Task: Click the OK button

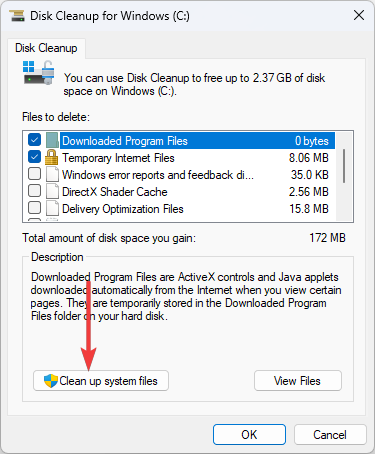Action: pos(249,435)
